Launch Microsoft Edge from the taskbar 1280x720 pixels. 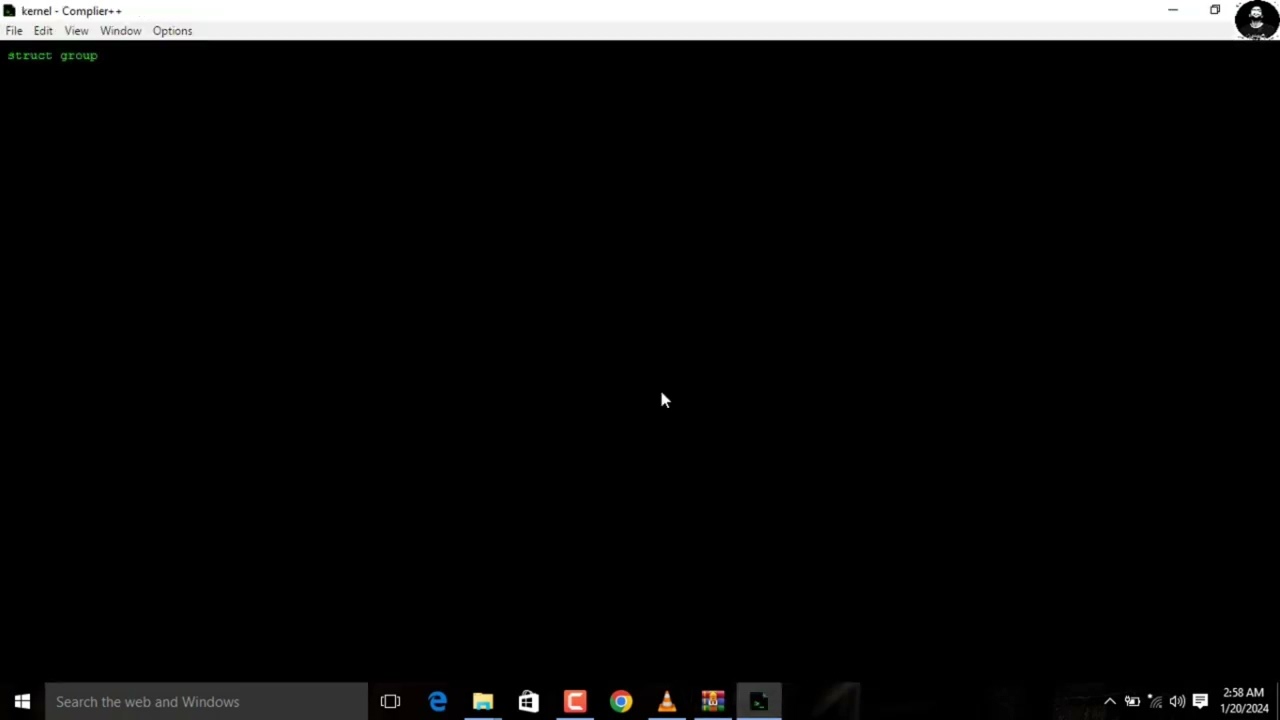point(437,702)
